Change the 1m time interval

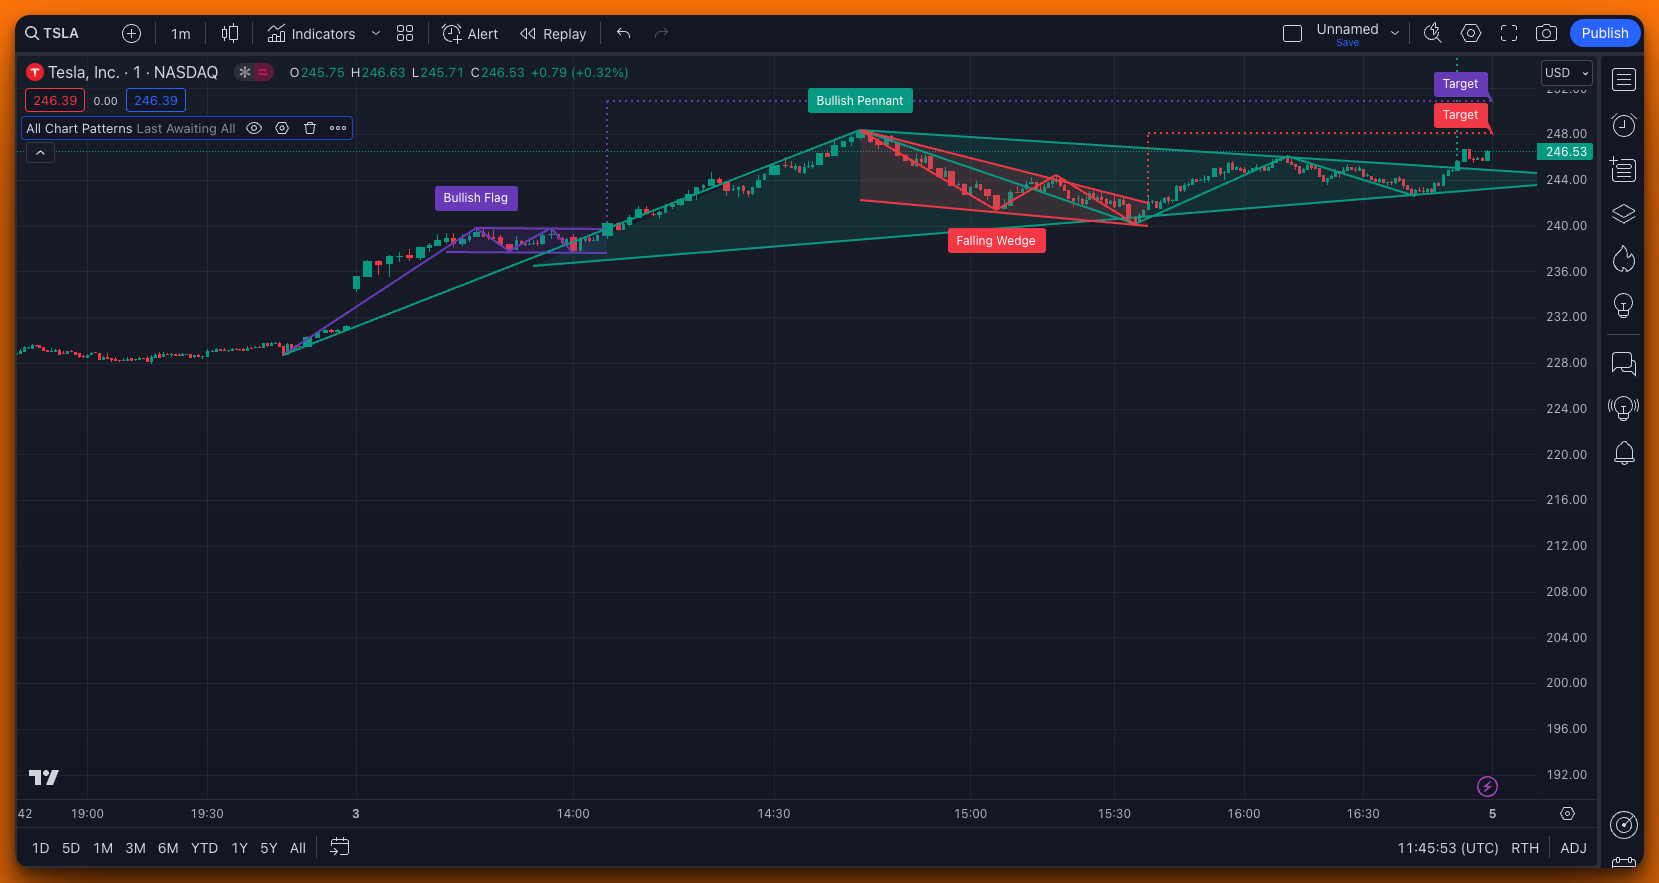(180, 33)
